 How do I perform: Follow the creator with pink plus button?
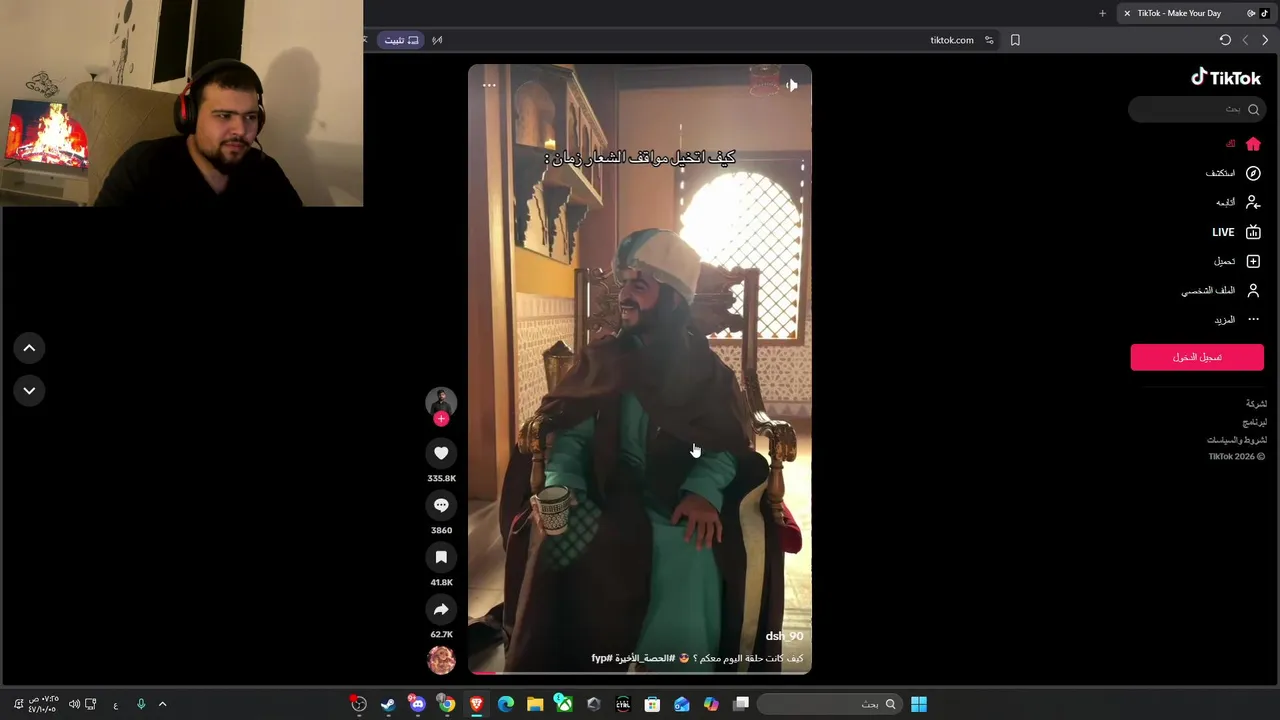coord(441,419)
